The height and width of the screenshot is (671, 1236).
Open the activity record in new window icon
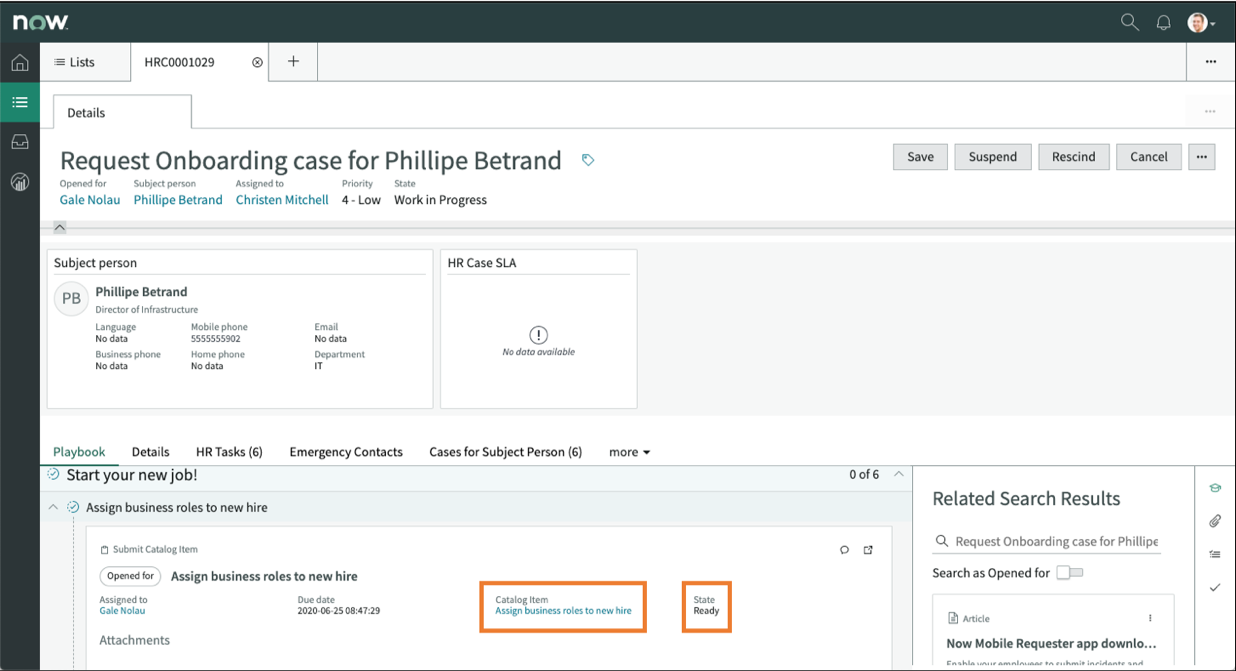tap(868, 550)
